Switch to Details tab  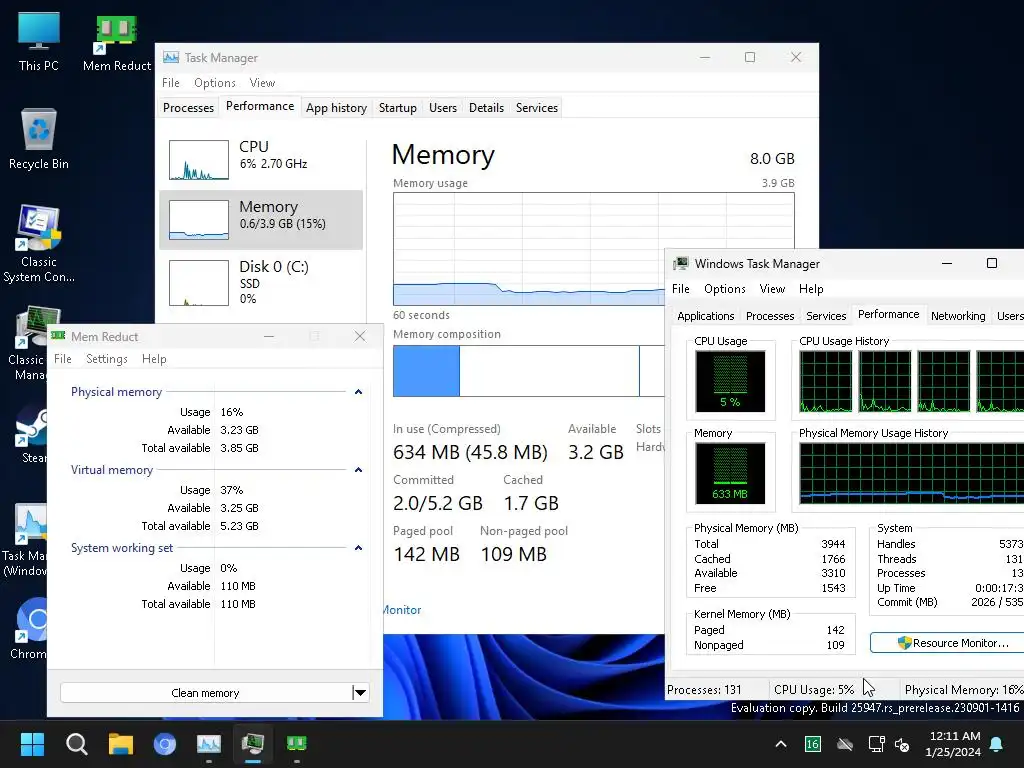[x=487, y=108]
